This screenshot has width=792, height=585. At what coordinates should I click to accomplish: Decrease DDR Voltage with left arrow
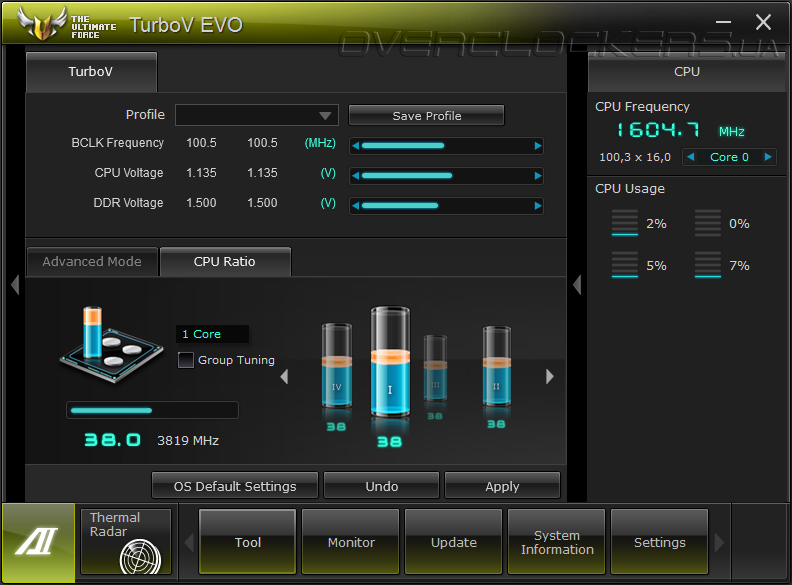coord(356,206)
